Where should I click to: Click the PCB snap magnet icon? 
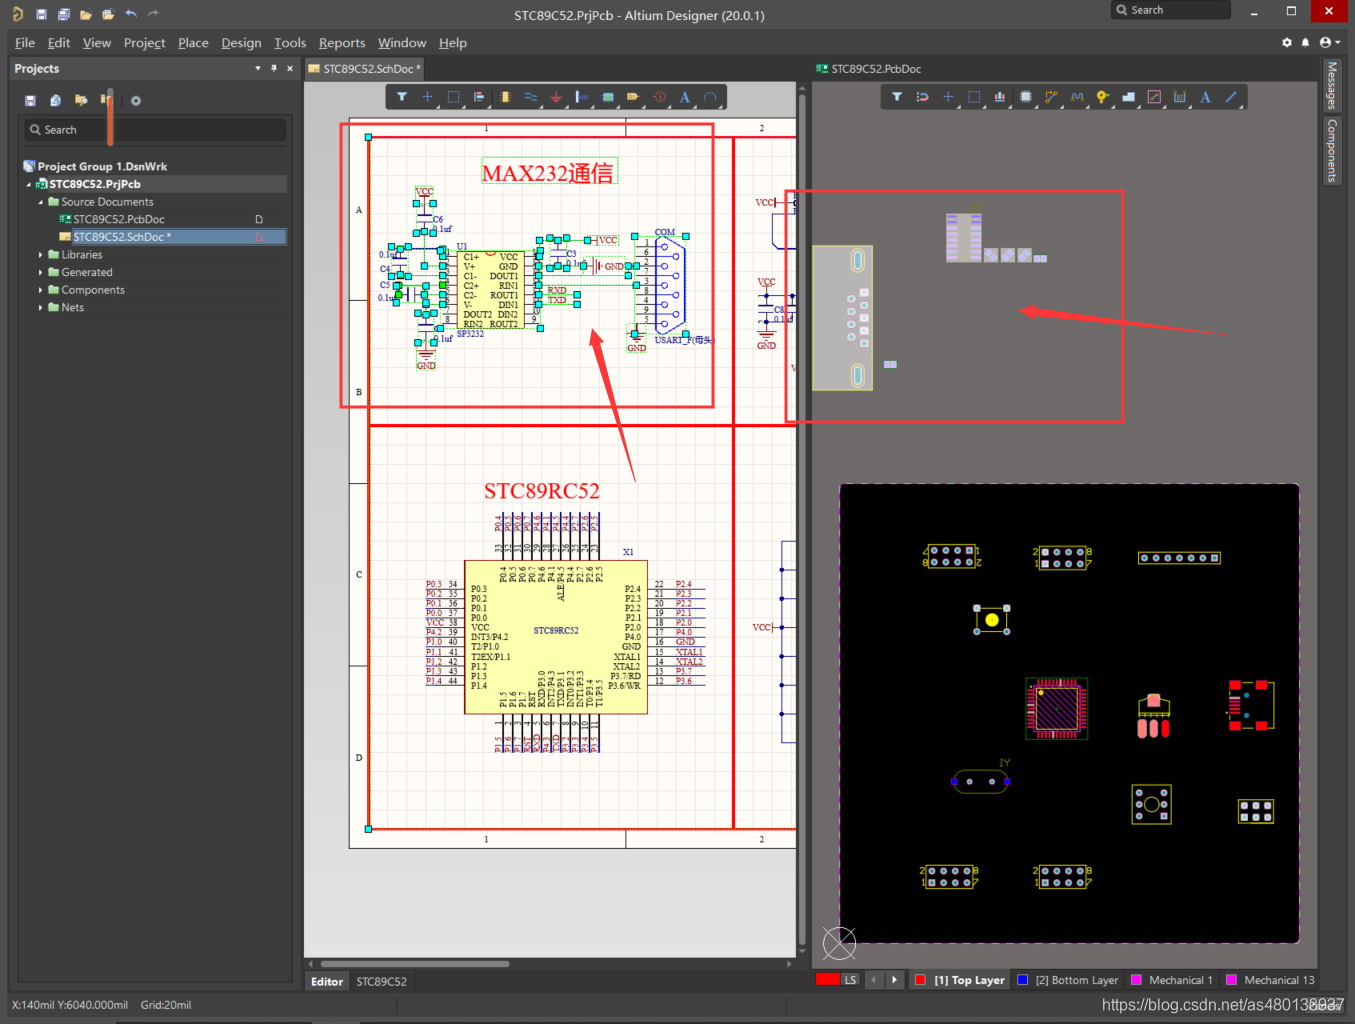922,97
